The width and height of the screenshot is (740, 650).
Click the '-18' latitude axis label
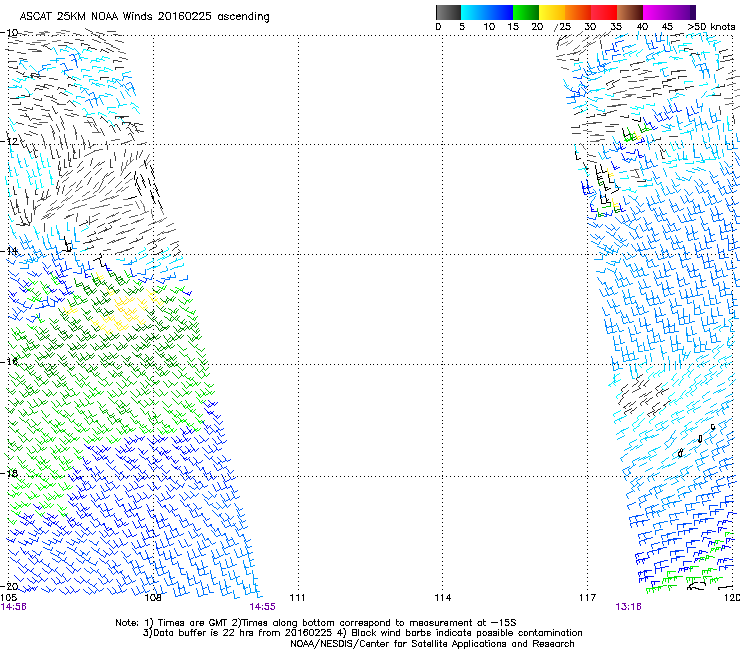click(x=9, y=473)
